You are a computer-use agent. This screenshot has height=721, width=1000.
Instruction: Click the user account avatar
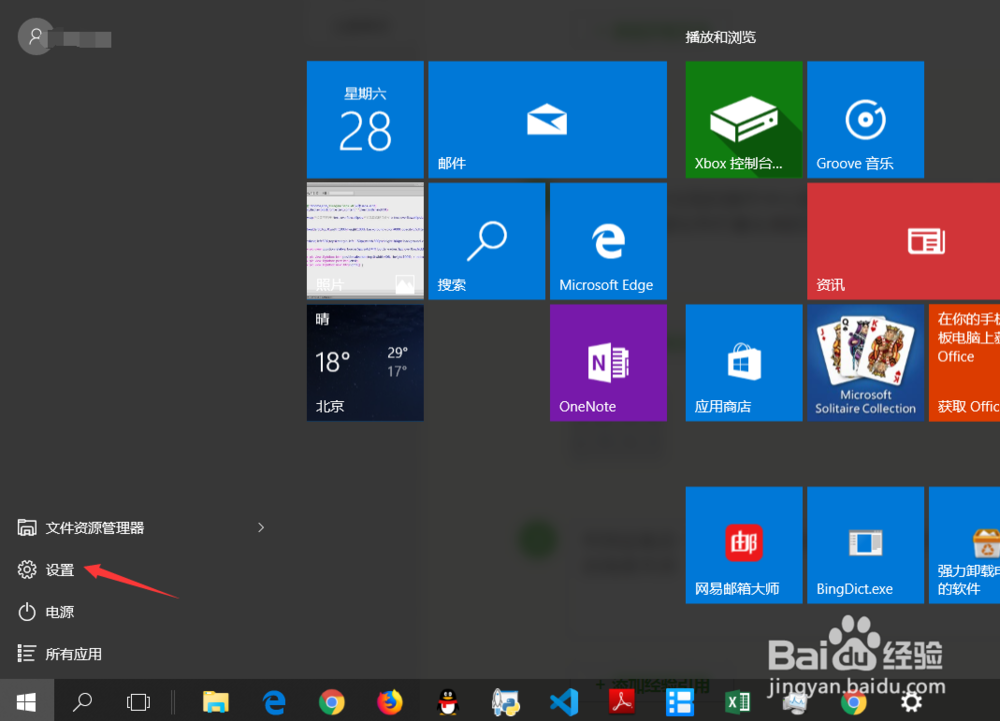[36, 36]
